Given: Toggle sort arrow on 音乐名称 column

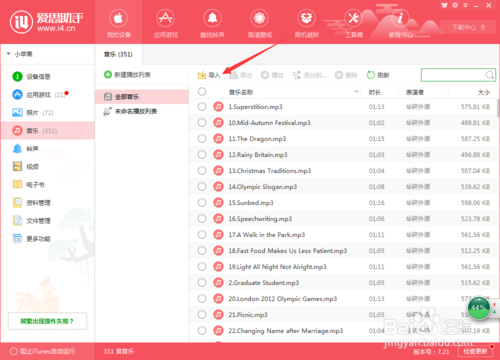Looking at the screenshot, I should (x=356, y=92).
